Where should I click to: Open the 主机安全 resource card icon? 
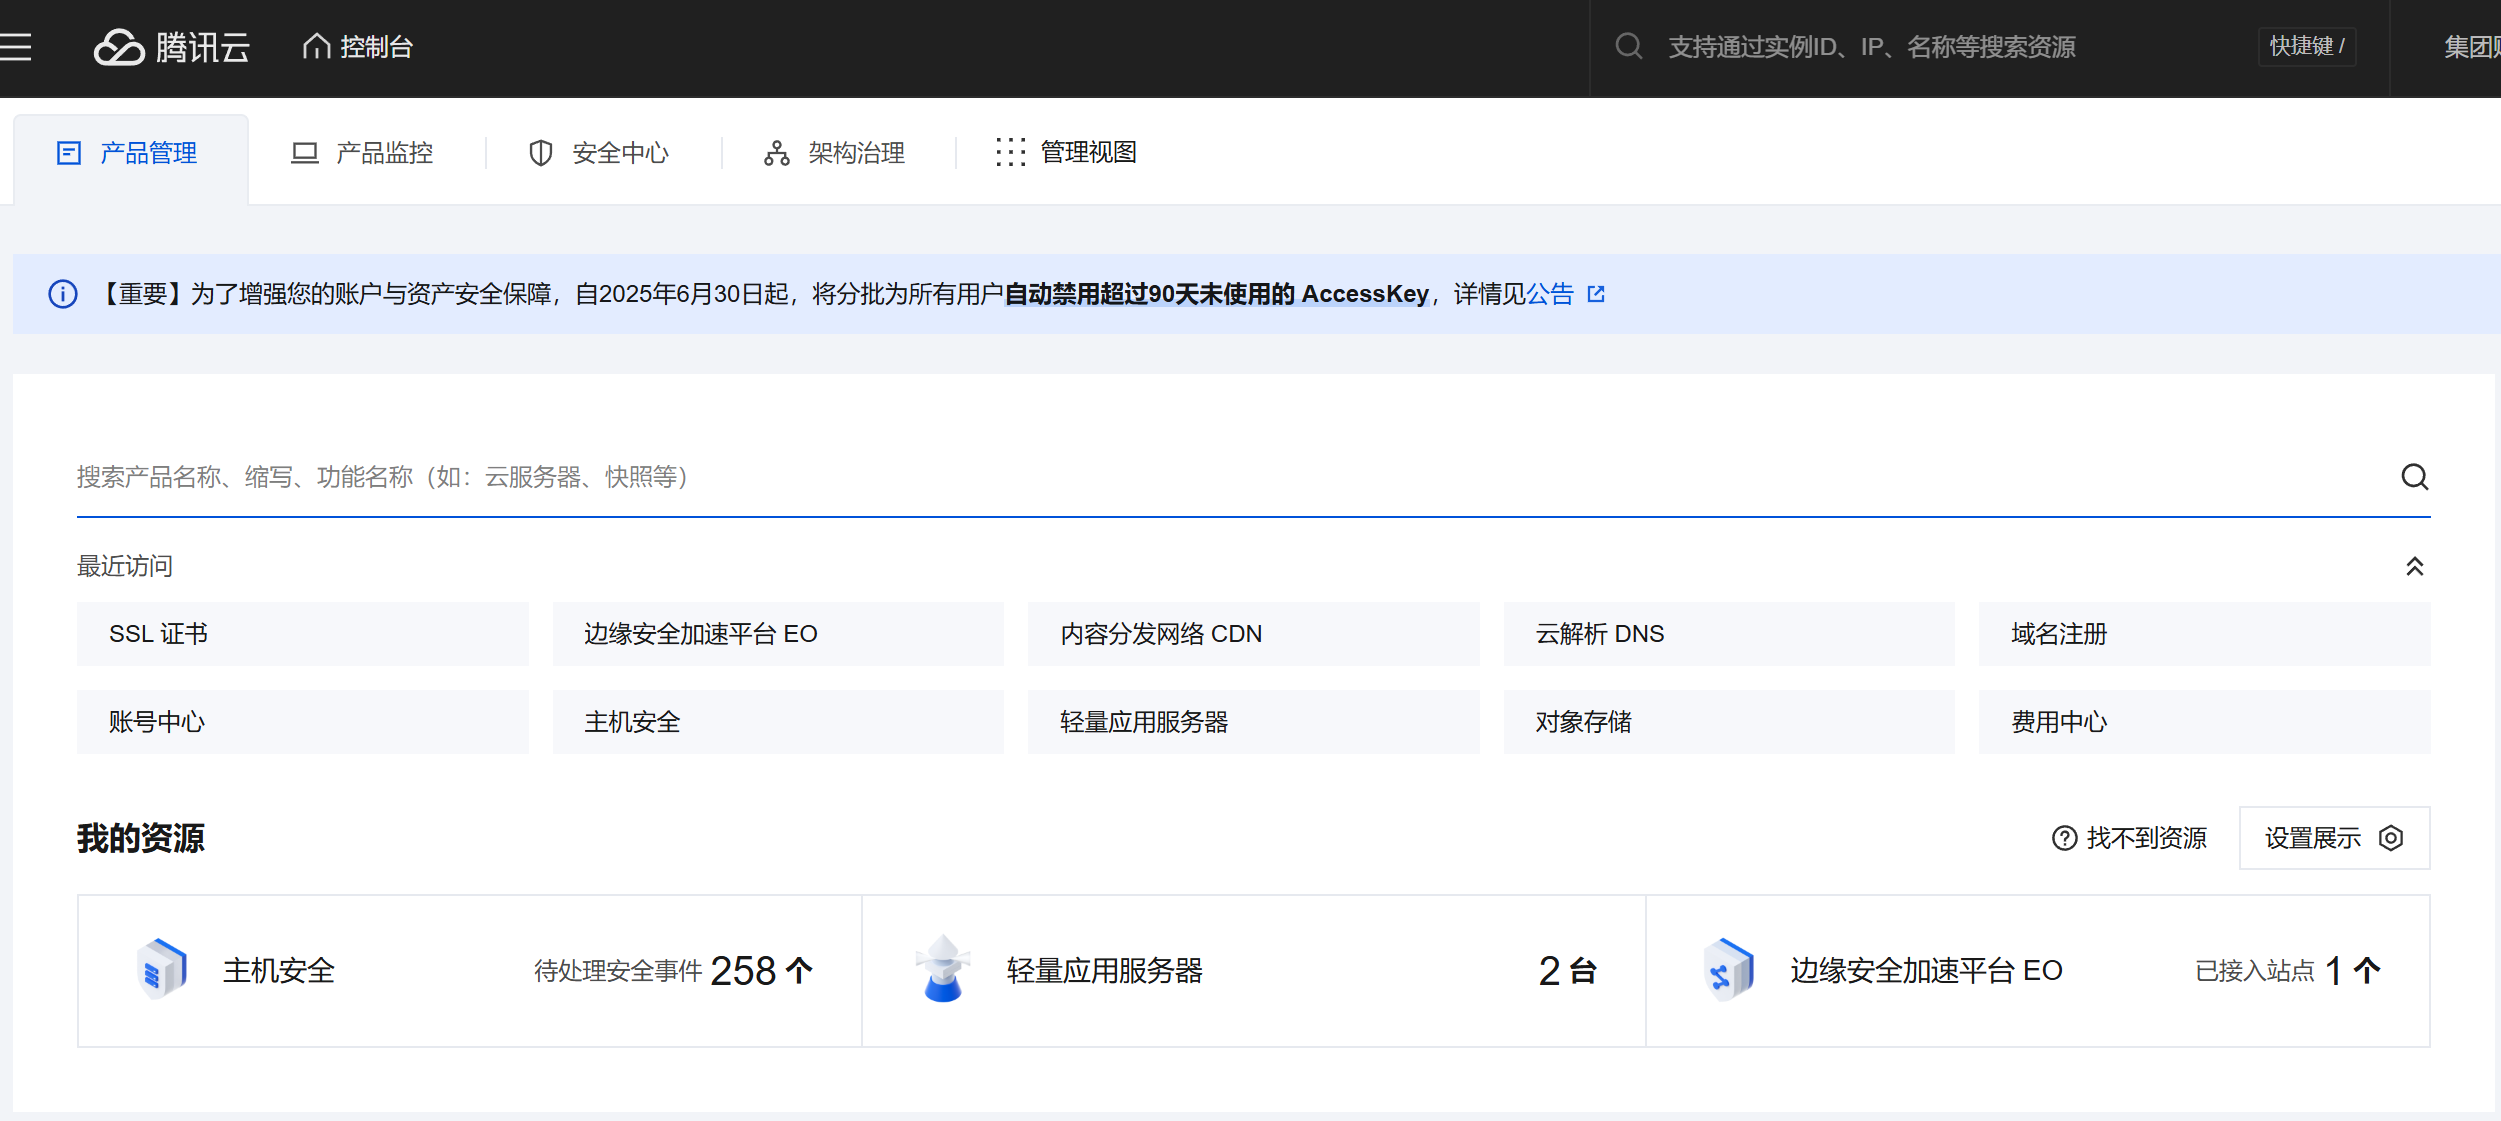click(x=161, y=969)
